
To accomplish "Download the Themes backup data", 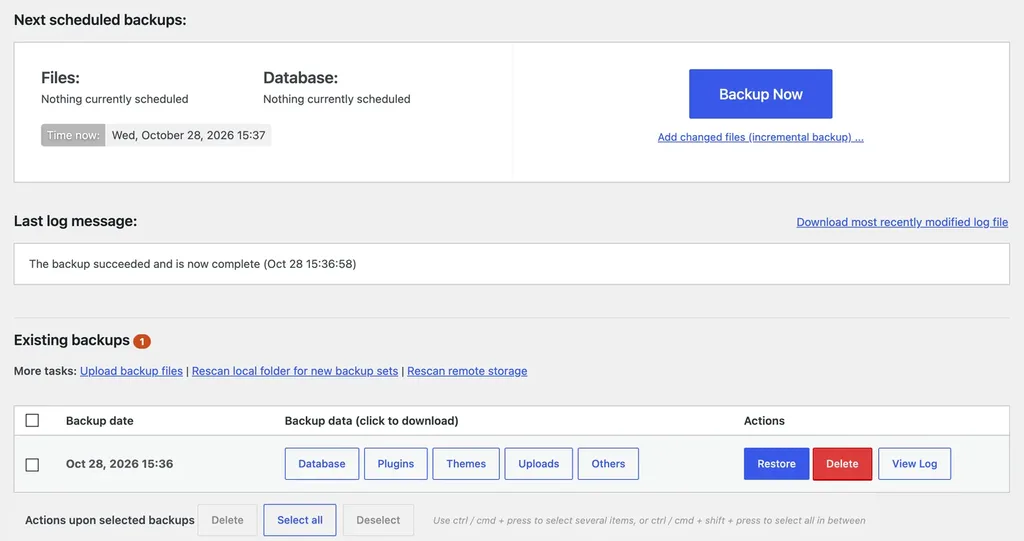I will pos(466,464).
